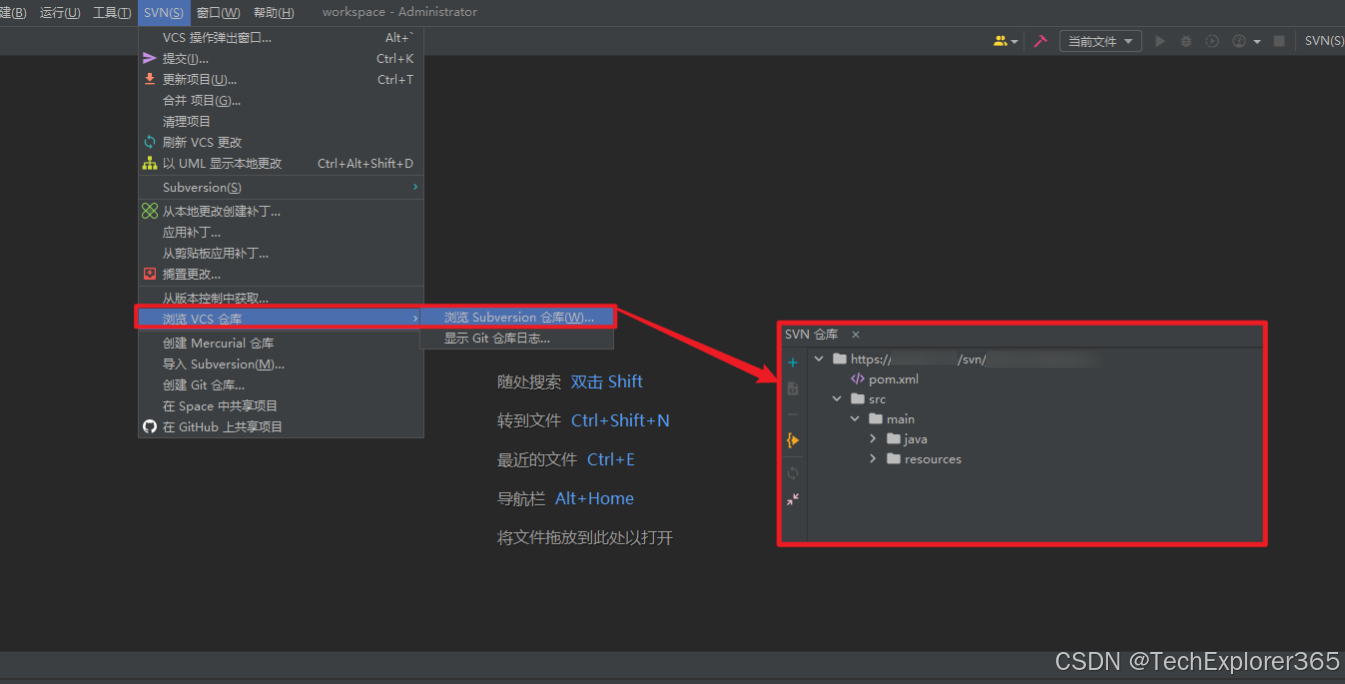Choose 创建 Git 仓库... entry
This screenshot has height=684, width=1345.
[280, 385]
